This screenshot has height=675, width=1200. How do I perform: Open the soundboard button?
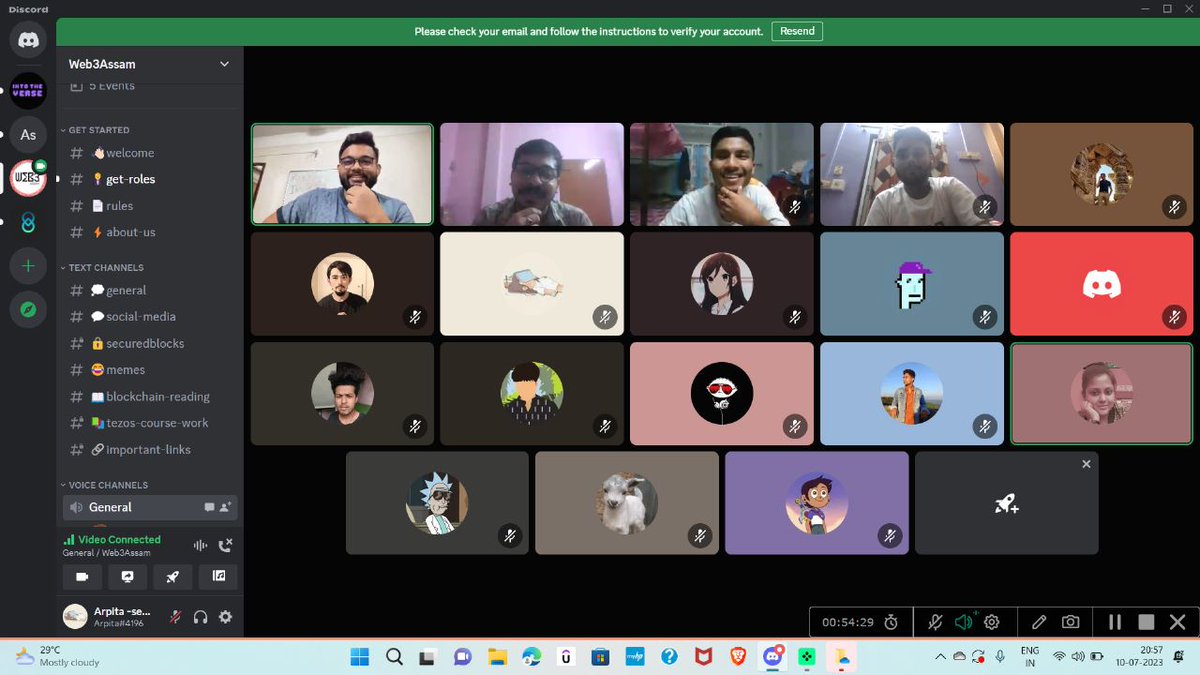pyautogui.click(x=219, y=576)
